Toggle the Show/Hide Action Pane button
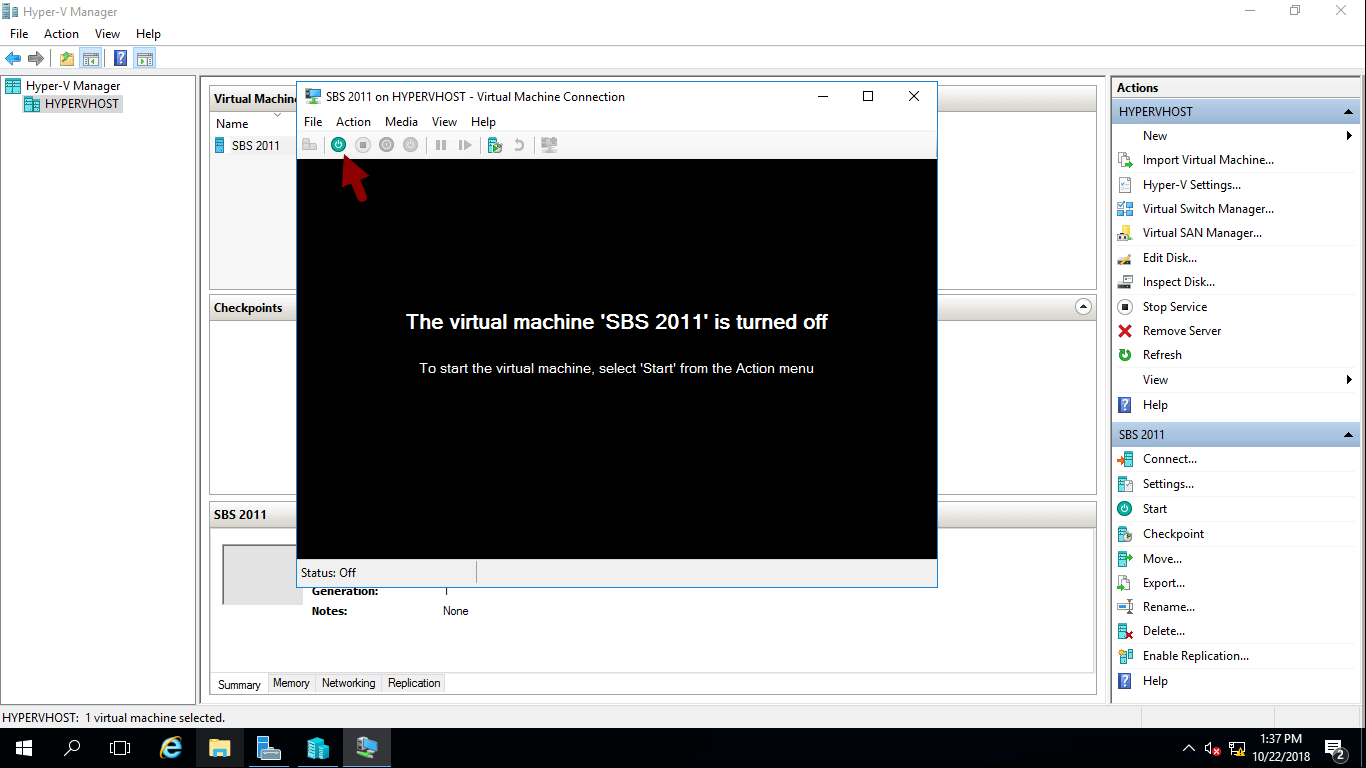The width and height of the screenshot is (1366, 768). click(145, 58)
